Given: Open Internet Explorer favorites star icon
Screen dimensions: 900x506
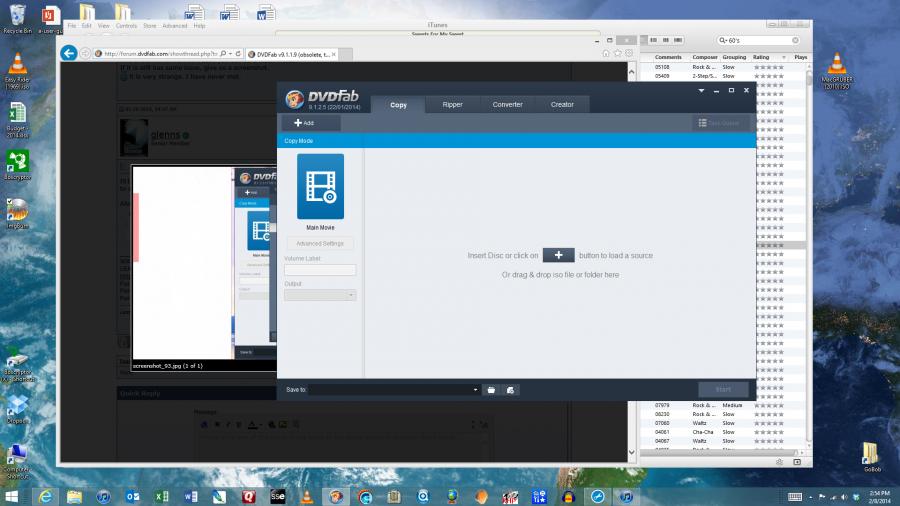Looking at the screenshot, I should pos(618,53).
